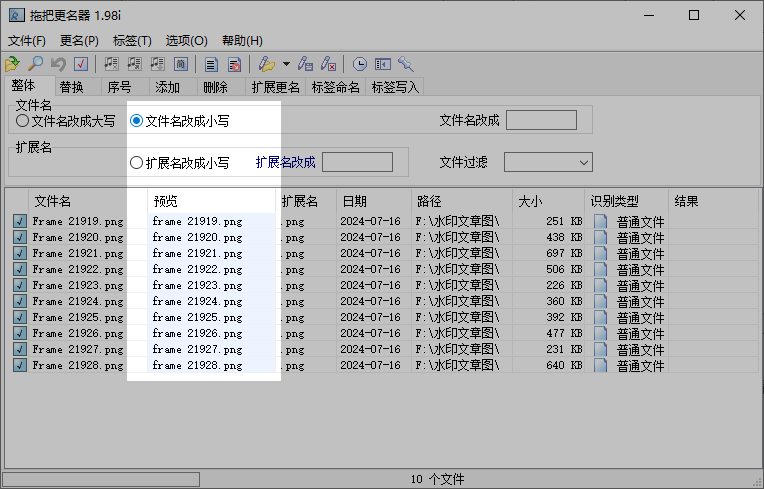Uncheck the Frame 21922.png row checkbox
Viewport: 764px width, 489px height.
pos(19,269)
